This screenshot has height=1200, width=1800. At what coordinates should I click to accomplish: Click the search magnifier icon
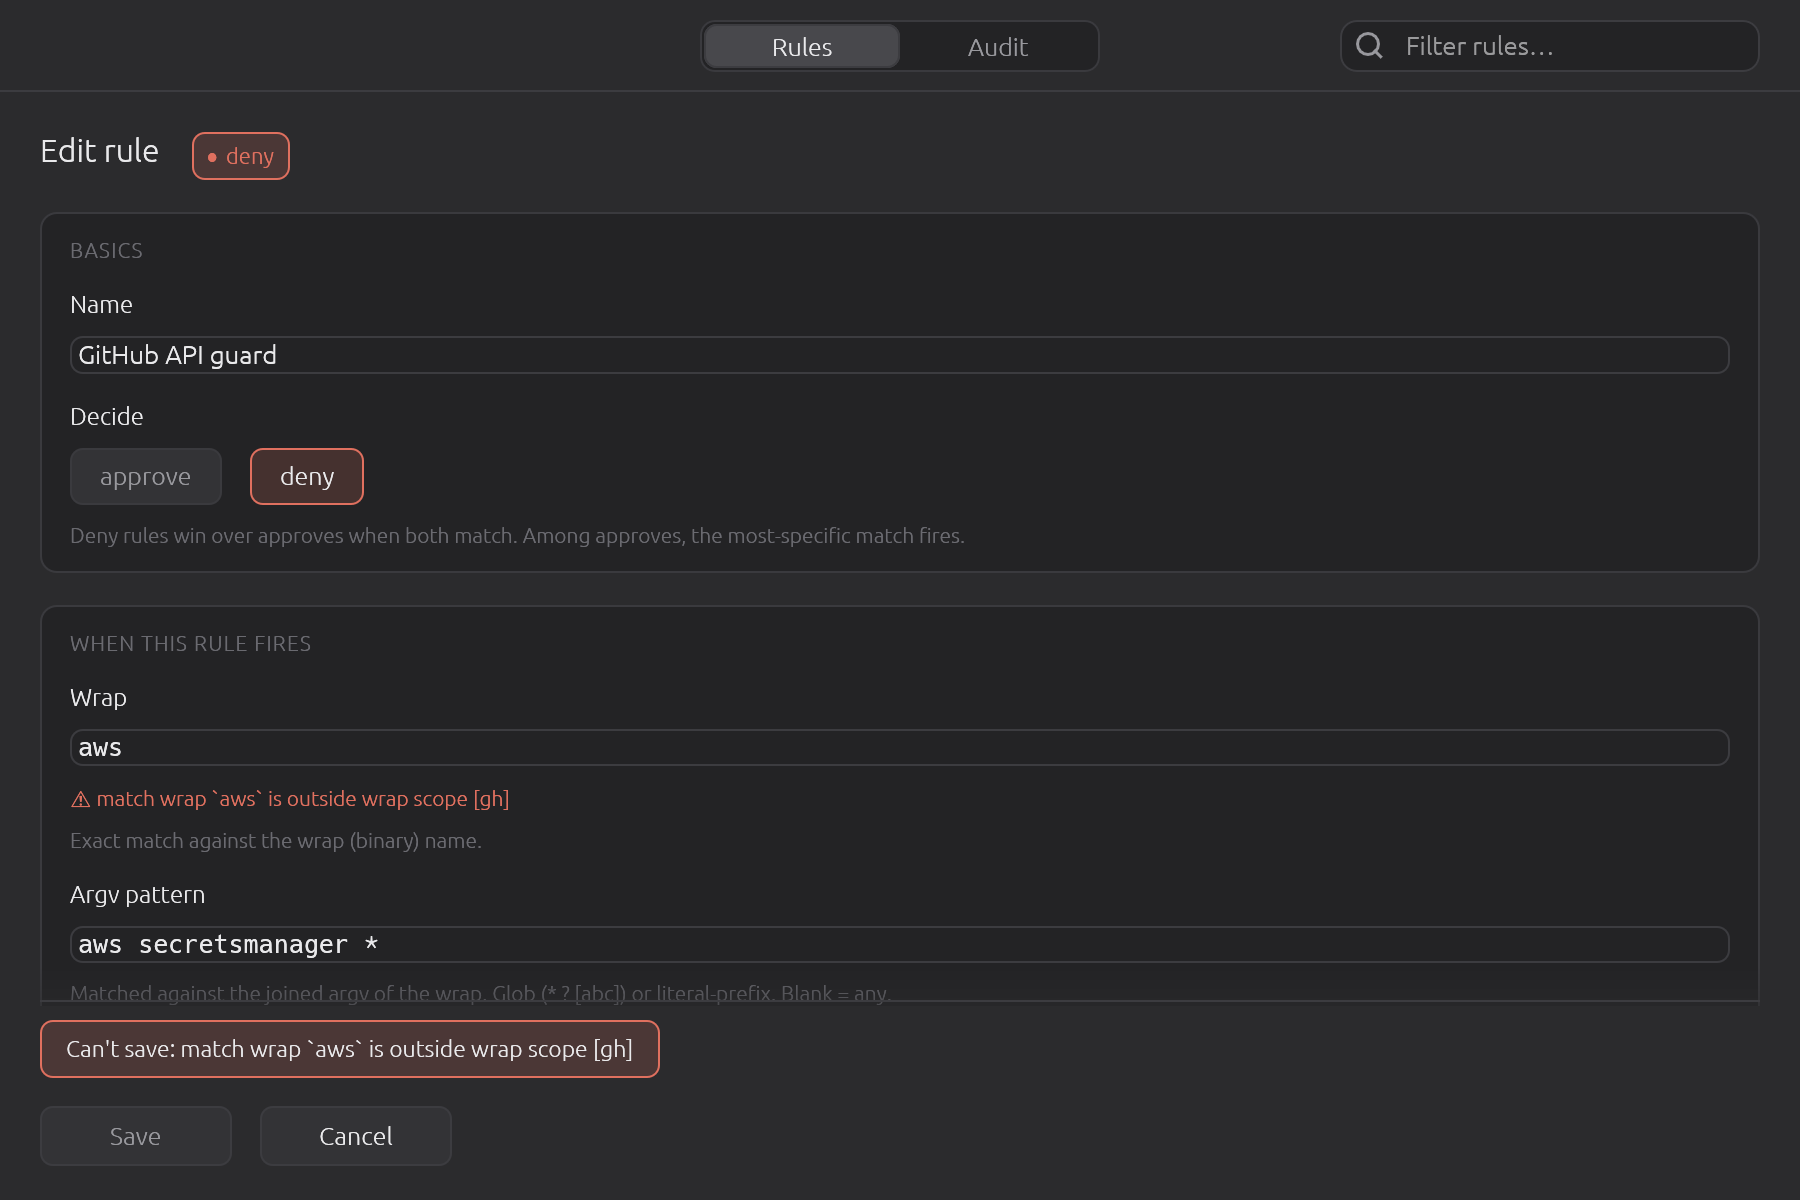point(1369,46)
